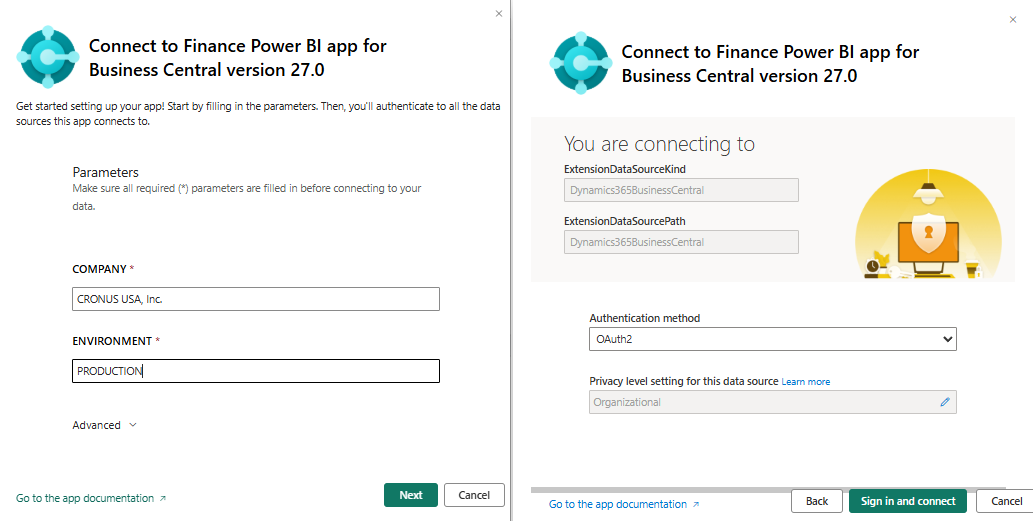The height and width of the screenshot is (521, 1033).
Task: Open the Learn more privacy link
Action: pos(806,382)
